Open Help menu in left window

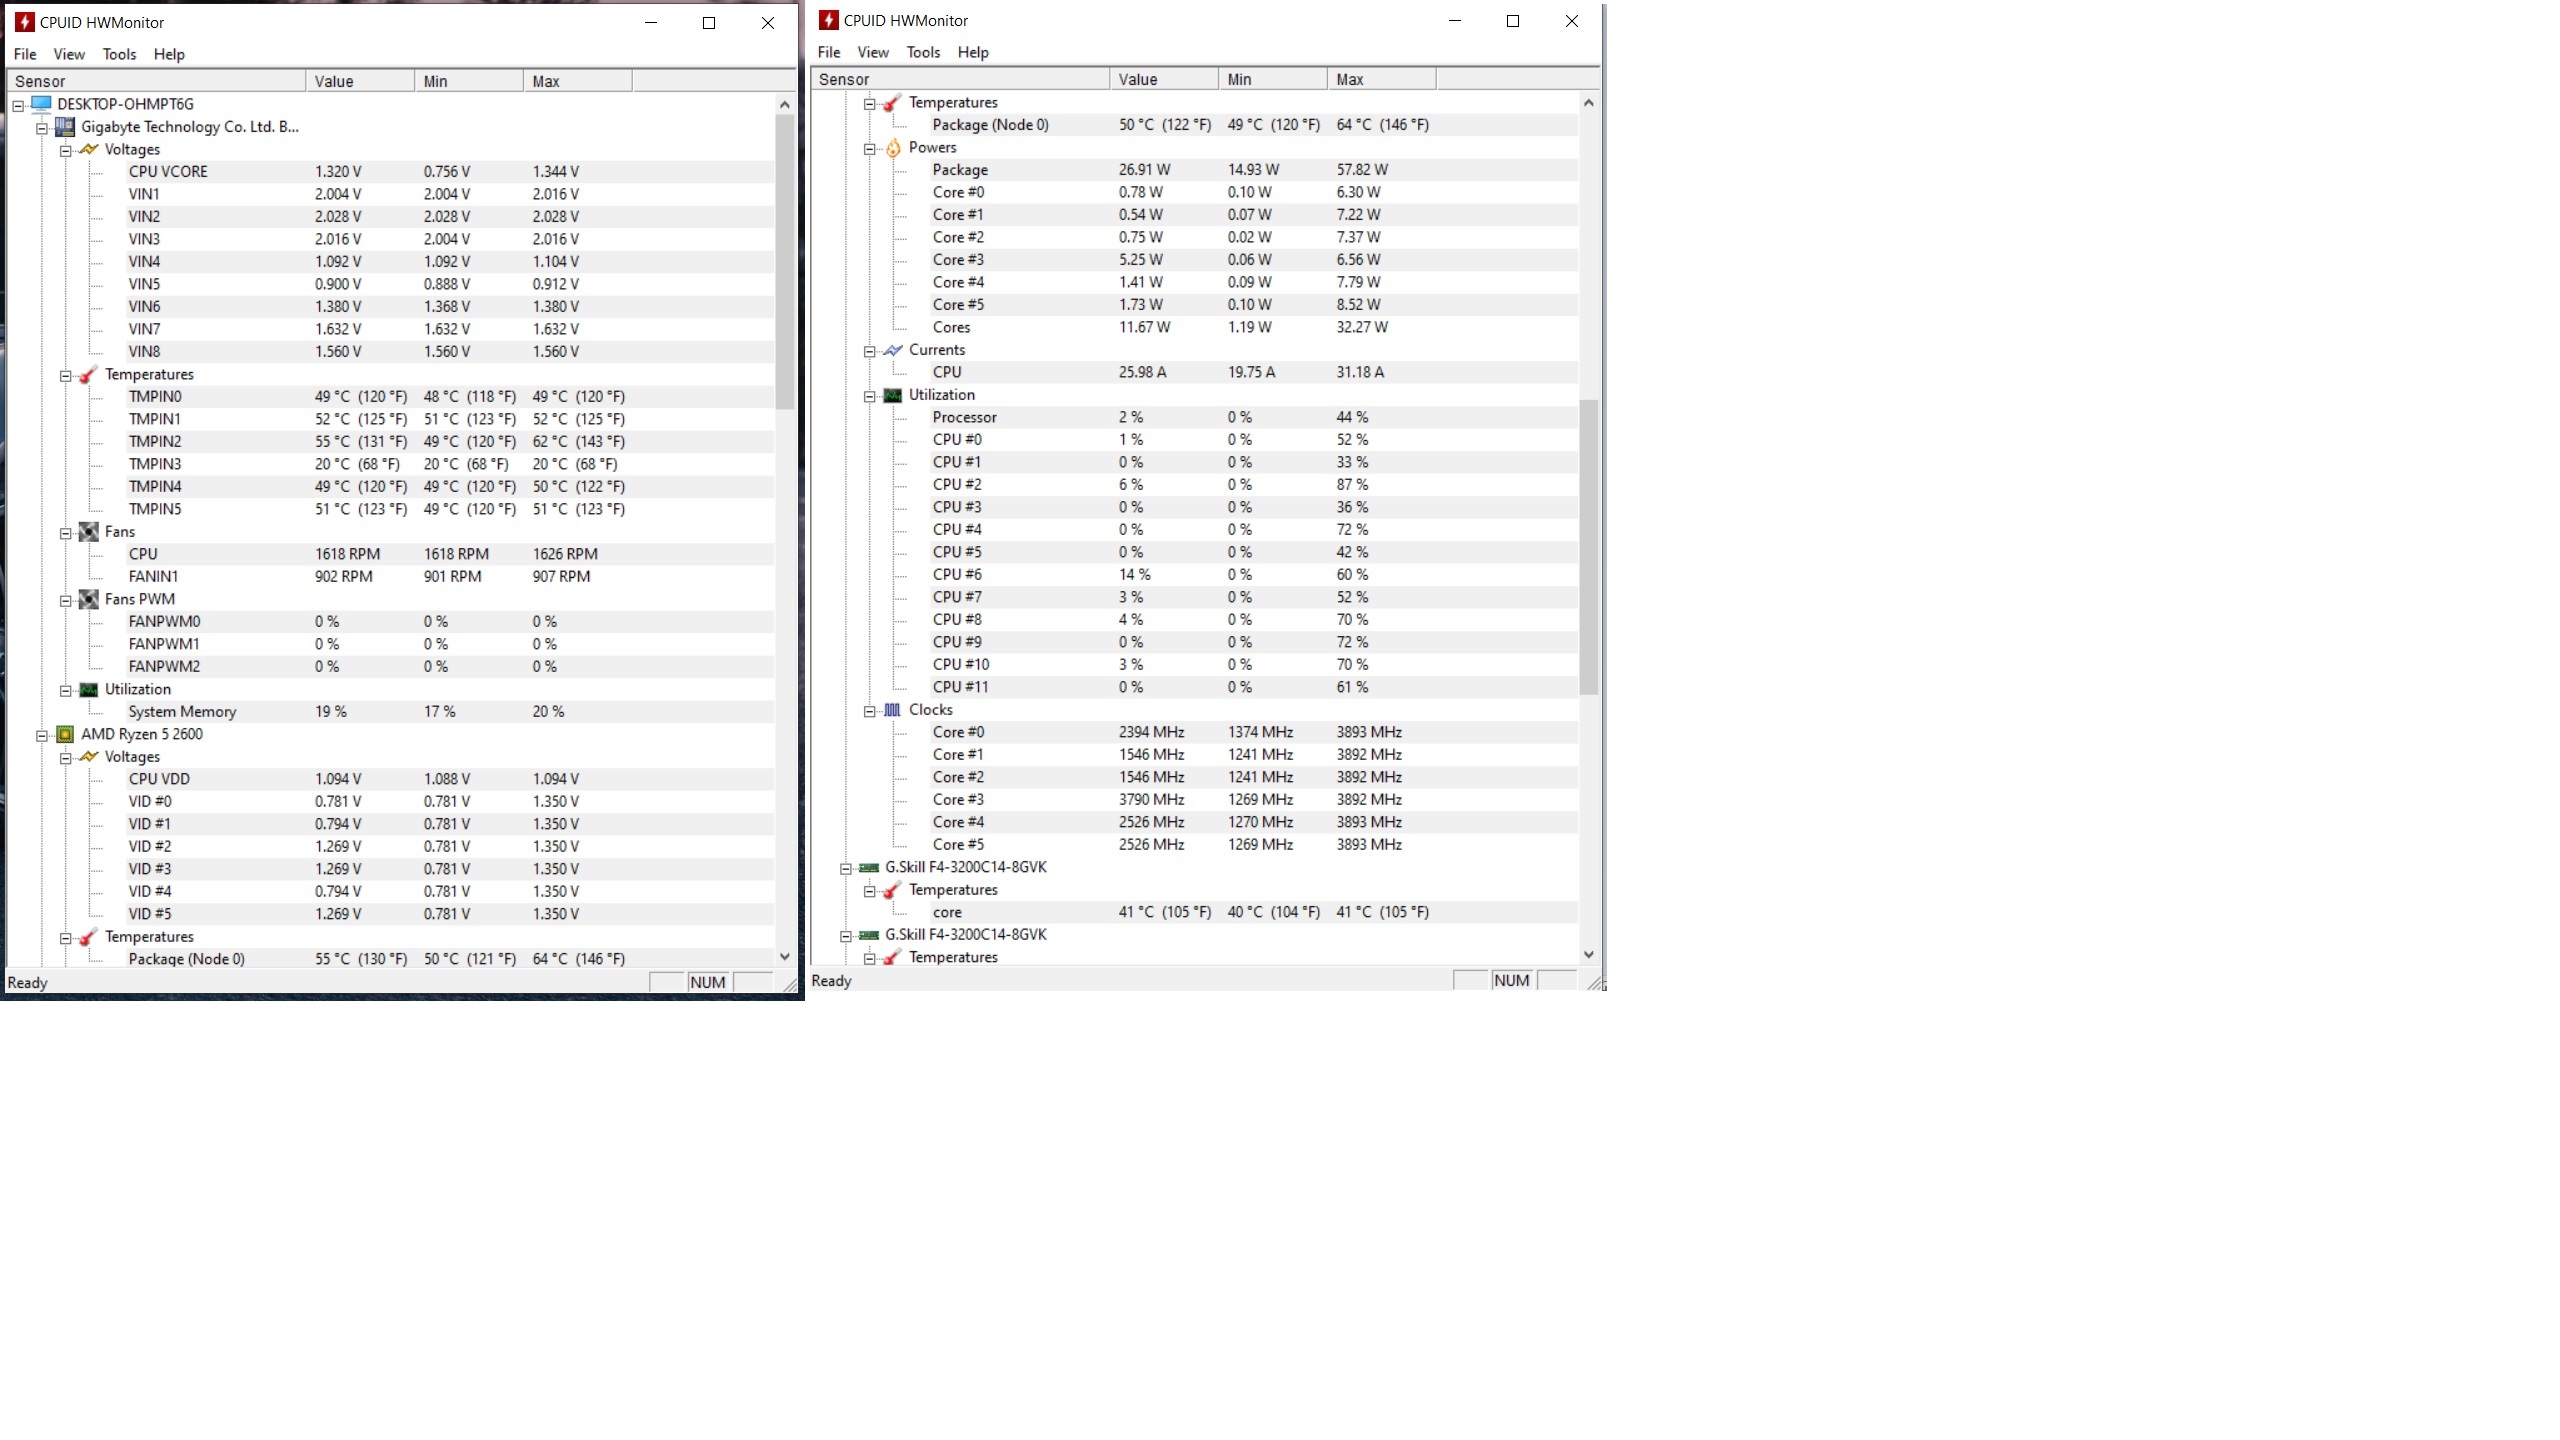tap(169, 54)
